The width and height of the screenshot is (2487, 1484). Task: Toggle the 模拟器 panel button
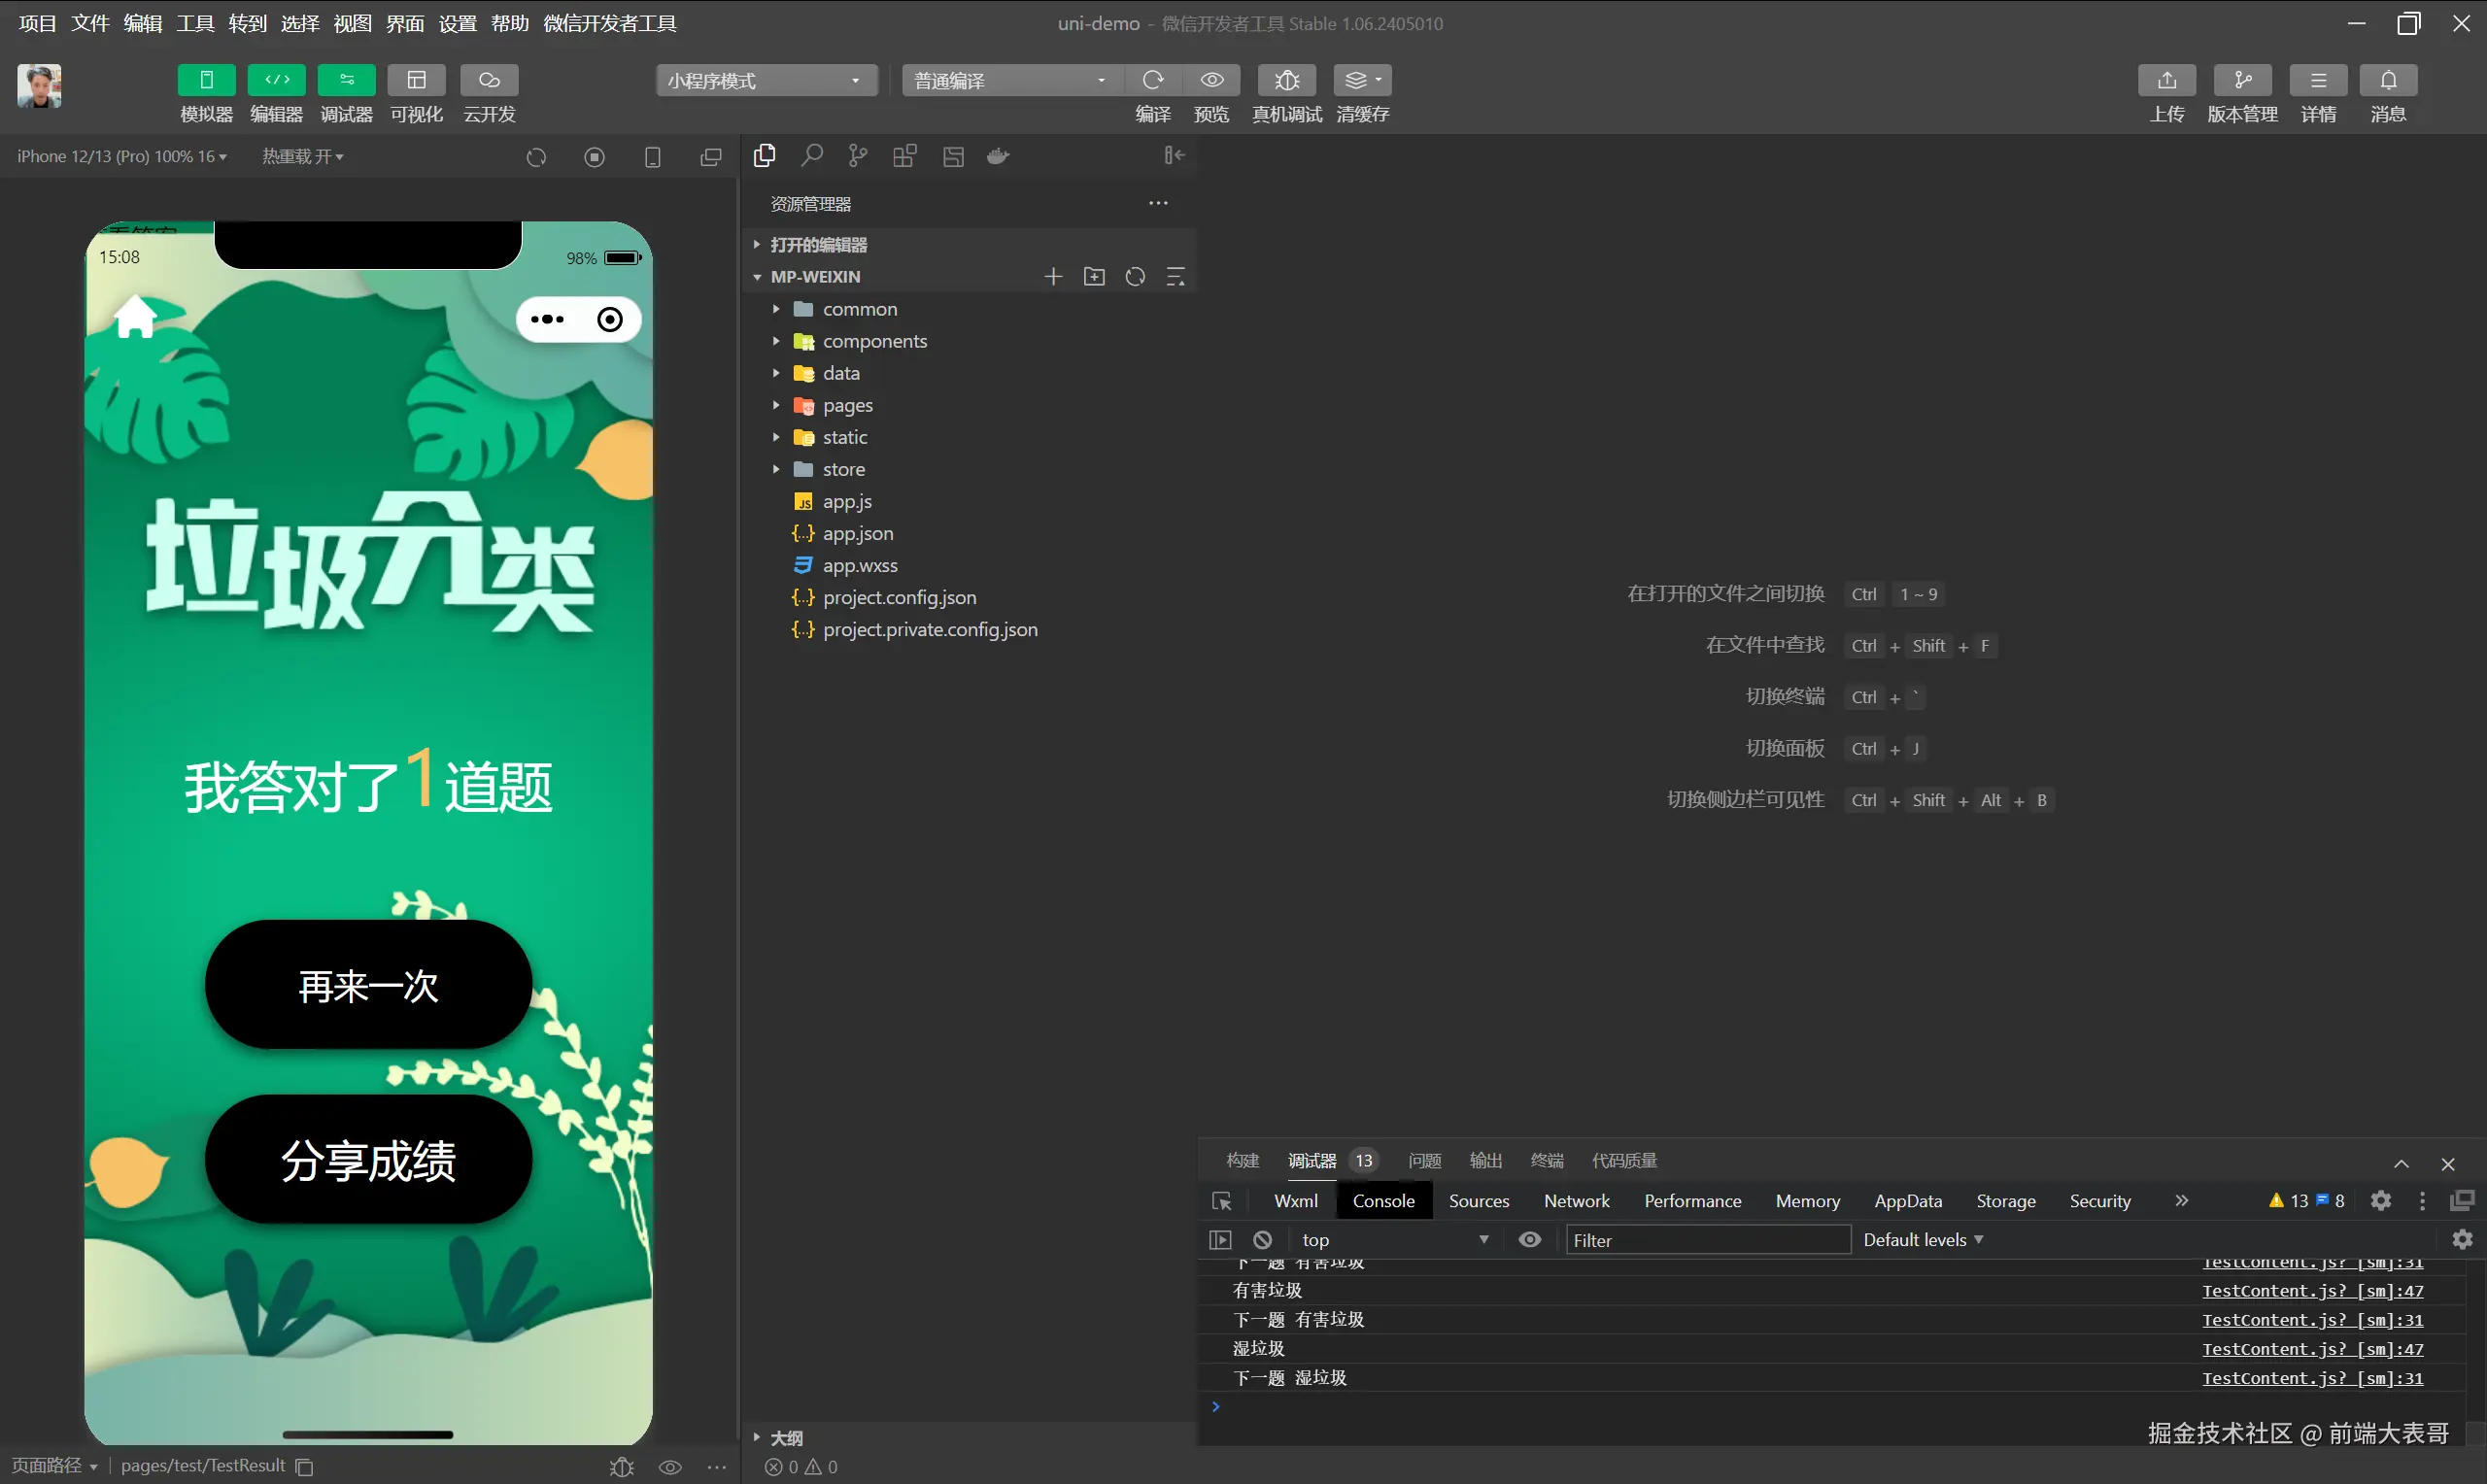206,80
